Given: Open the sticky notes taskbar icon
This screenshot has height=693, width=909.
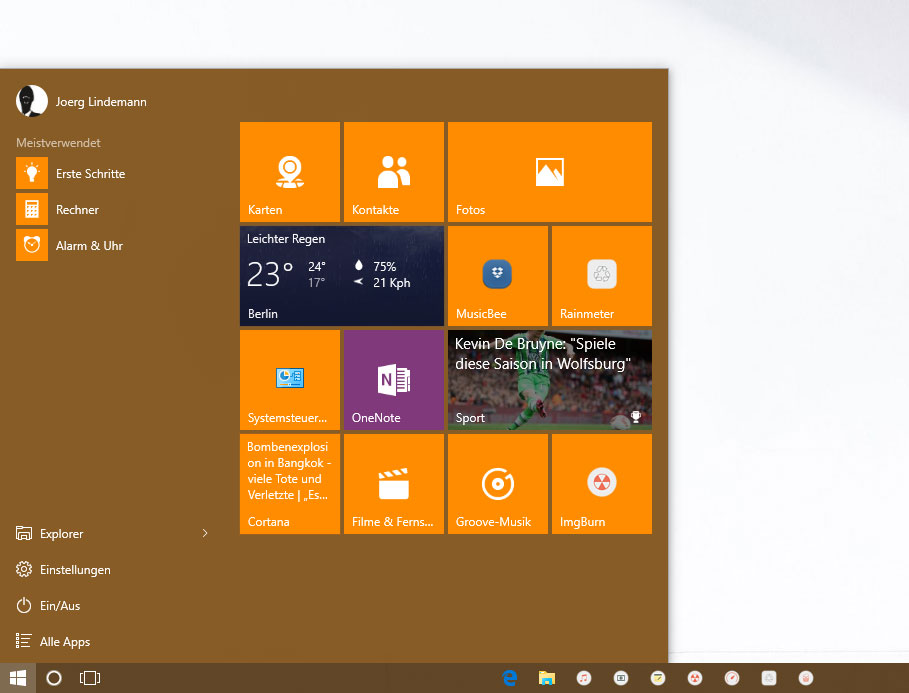Looking at the screenshot, I should point(658,678).
